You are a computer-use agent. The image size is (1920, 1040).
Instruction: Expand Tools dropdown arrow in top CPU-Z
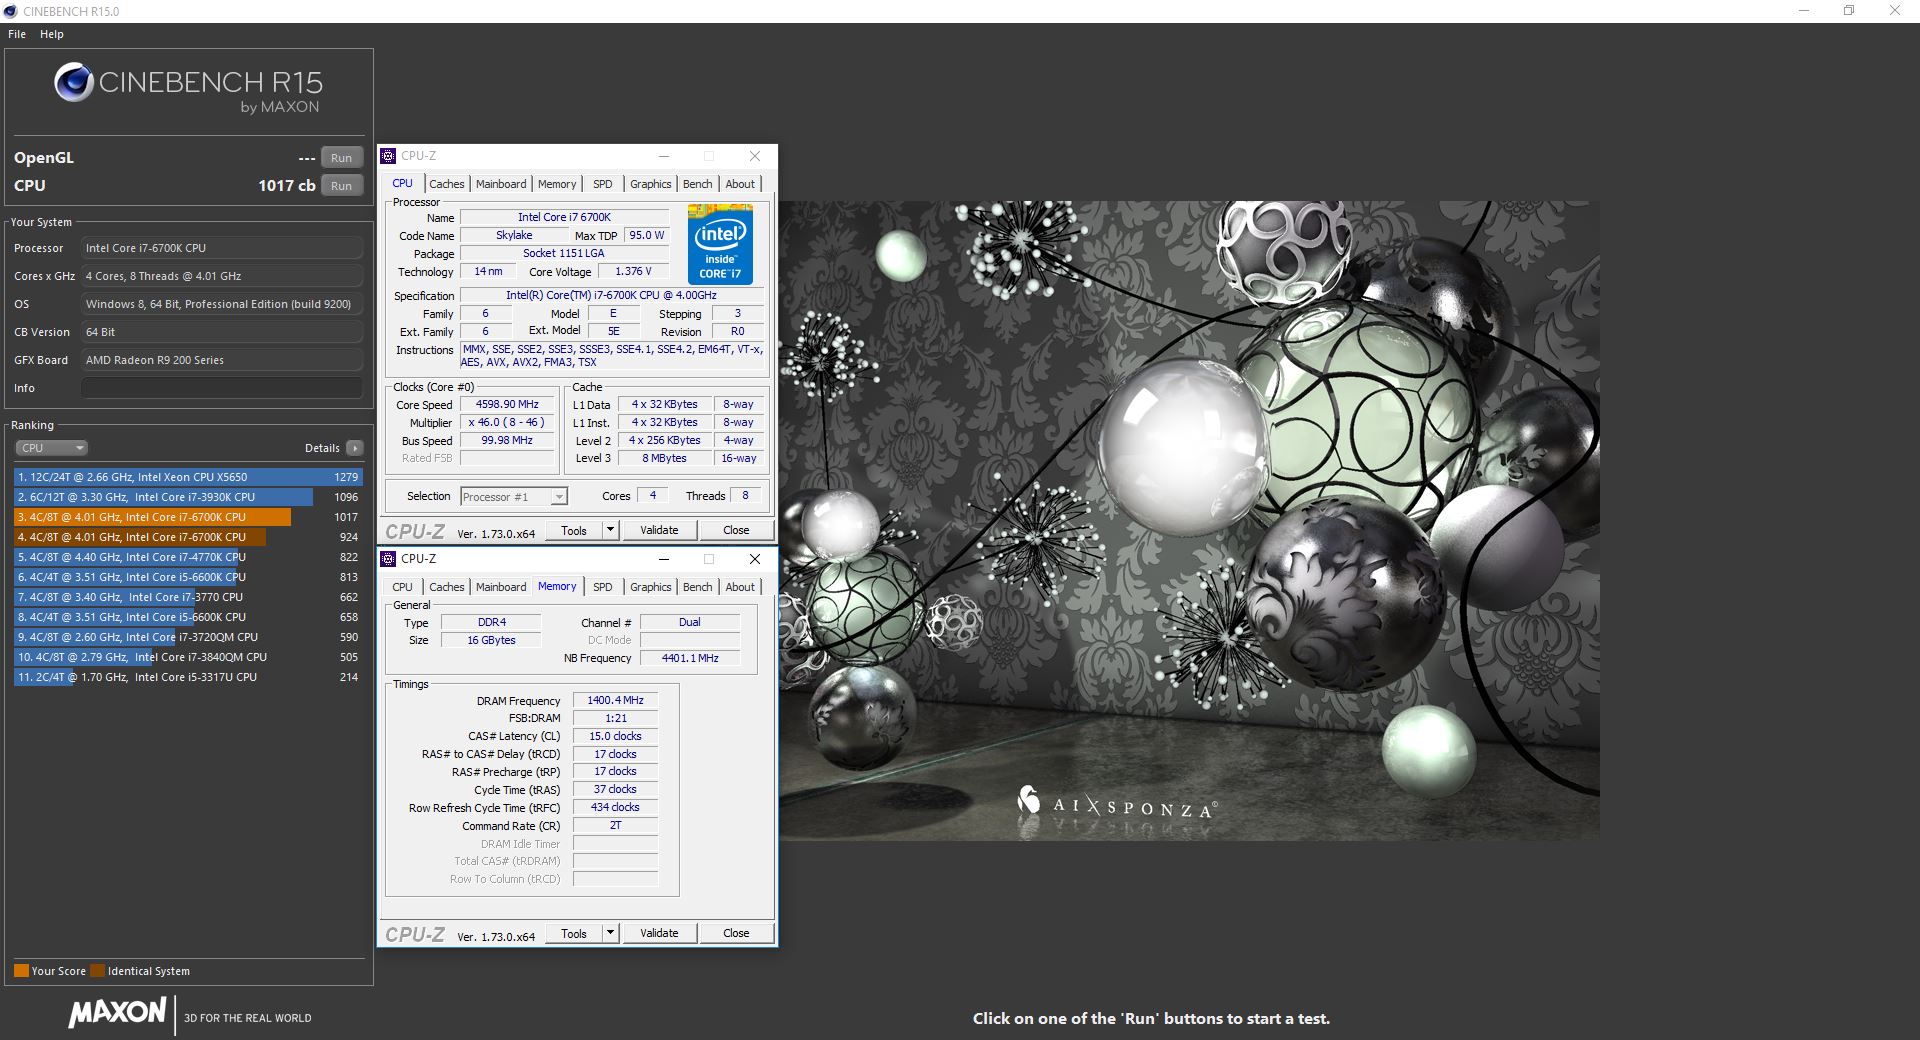610,530
